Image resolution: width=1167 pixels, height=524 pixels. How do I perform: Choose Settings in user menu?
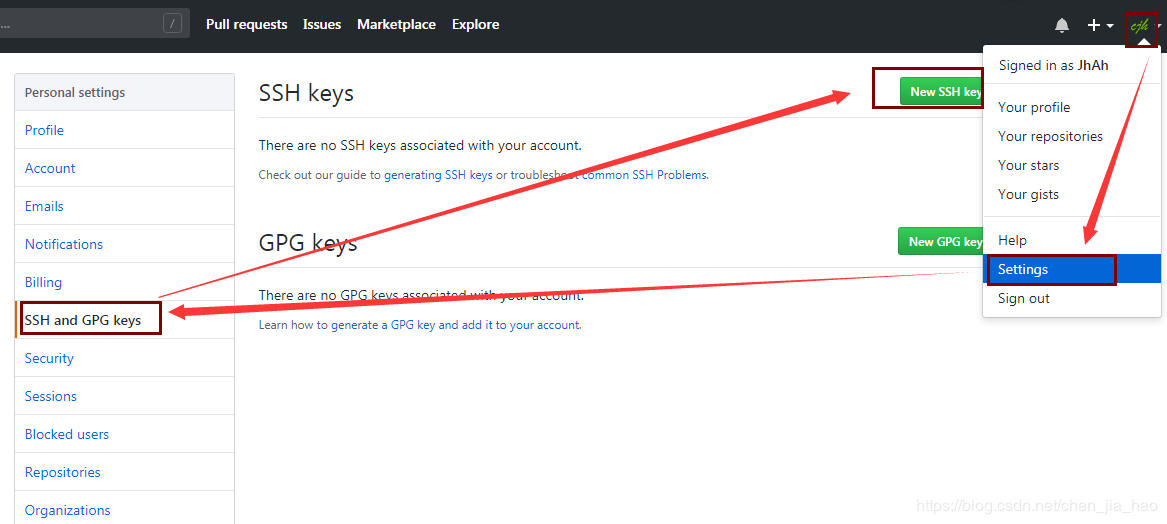[1072, 269]
